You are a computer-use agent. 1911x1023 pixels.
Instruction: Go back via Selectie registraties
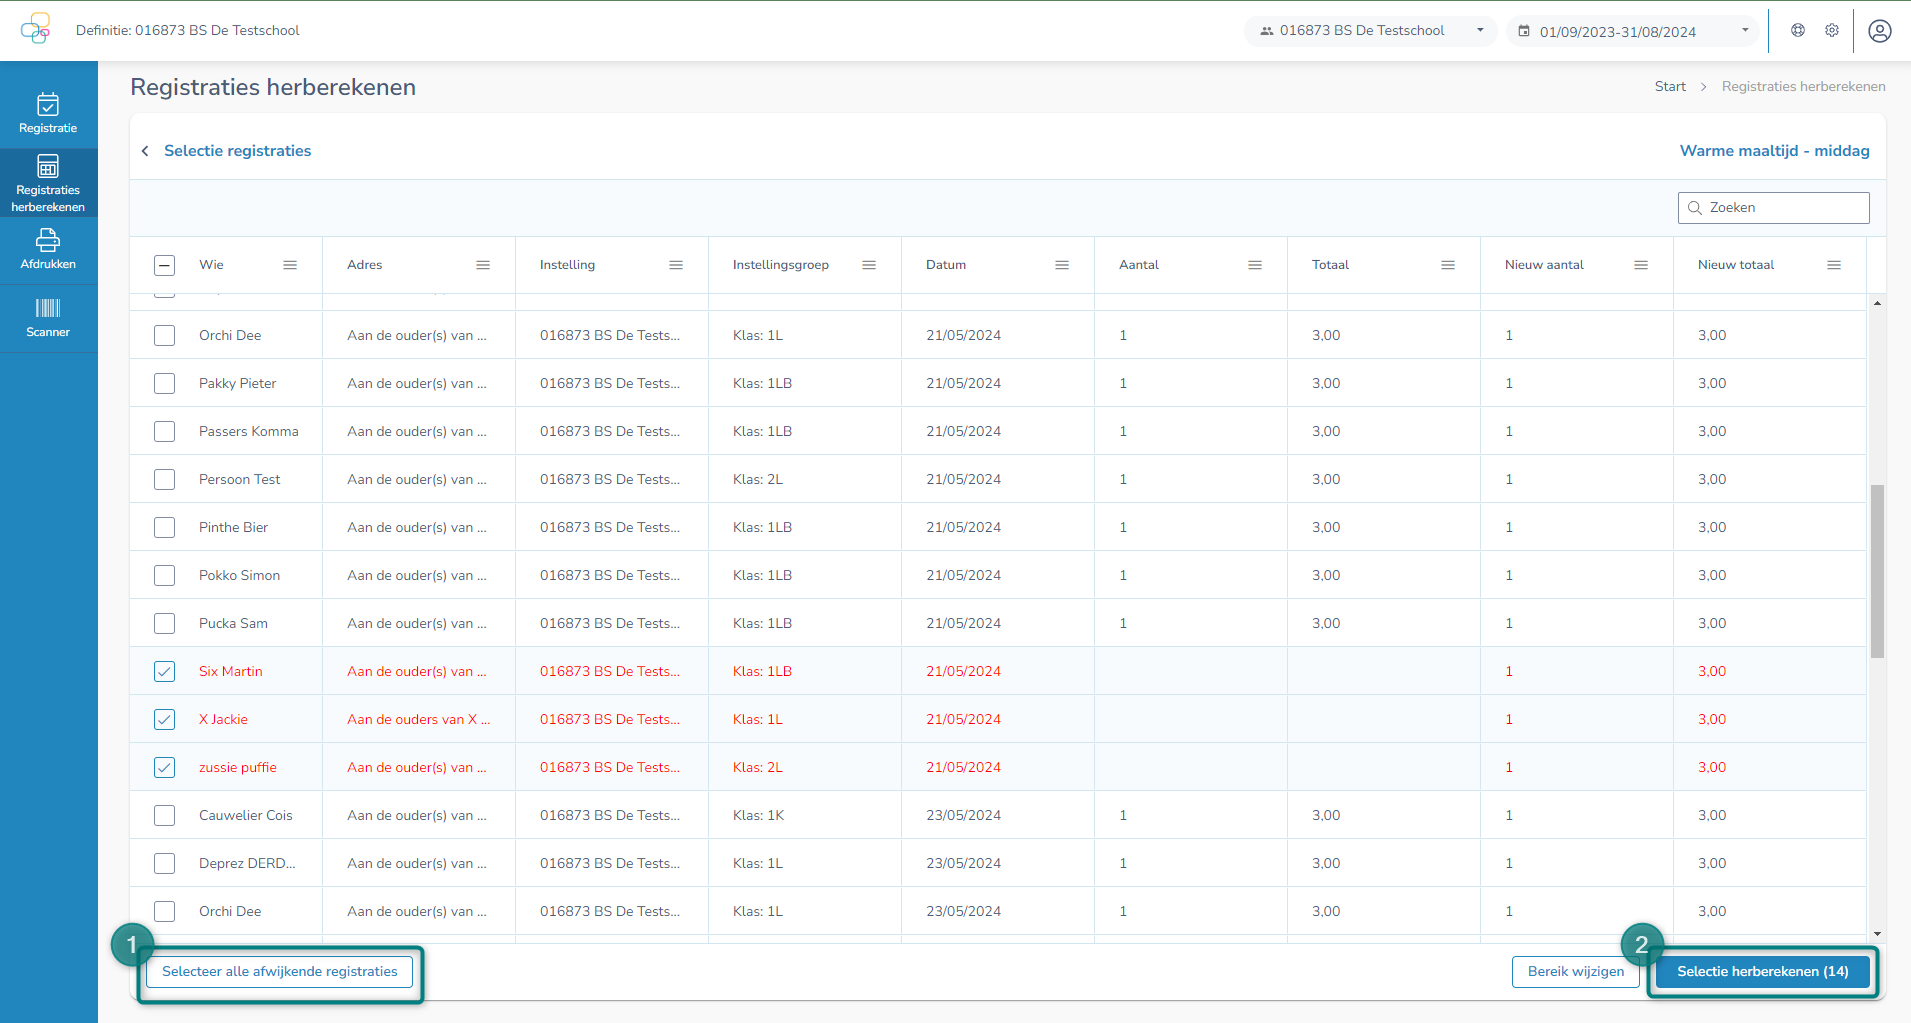click(237, 150)
